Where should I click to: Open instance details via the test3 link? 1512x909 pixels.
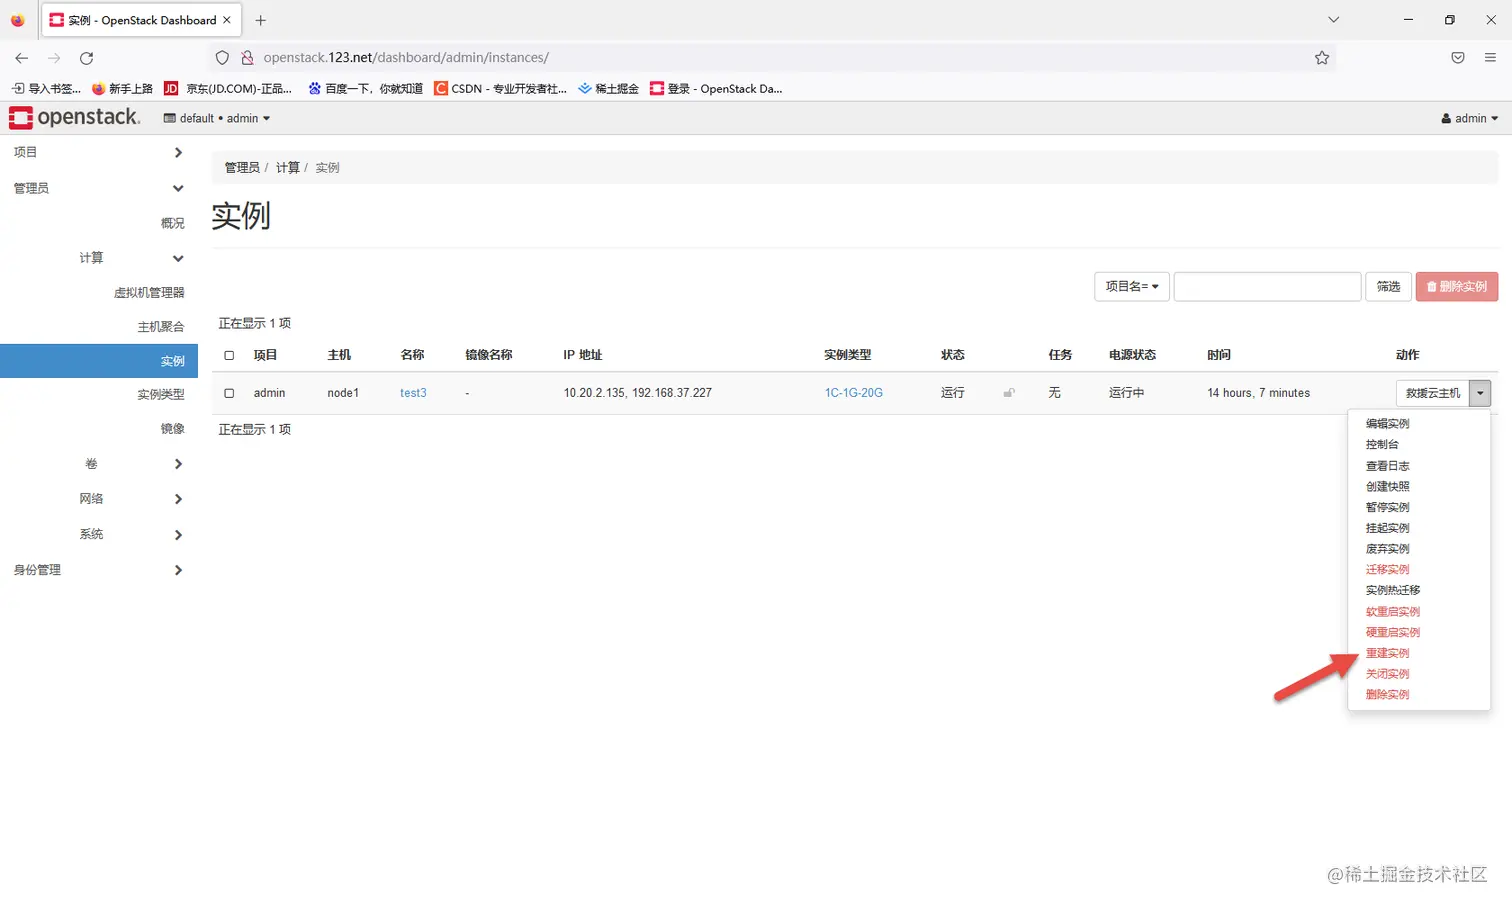point(413,392)
